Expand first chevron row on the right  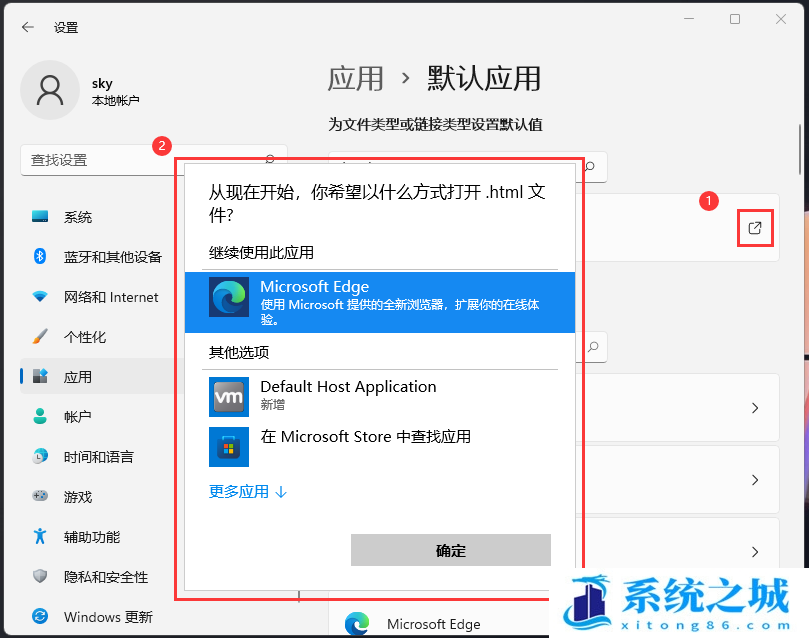tap(755, 408)
